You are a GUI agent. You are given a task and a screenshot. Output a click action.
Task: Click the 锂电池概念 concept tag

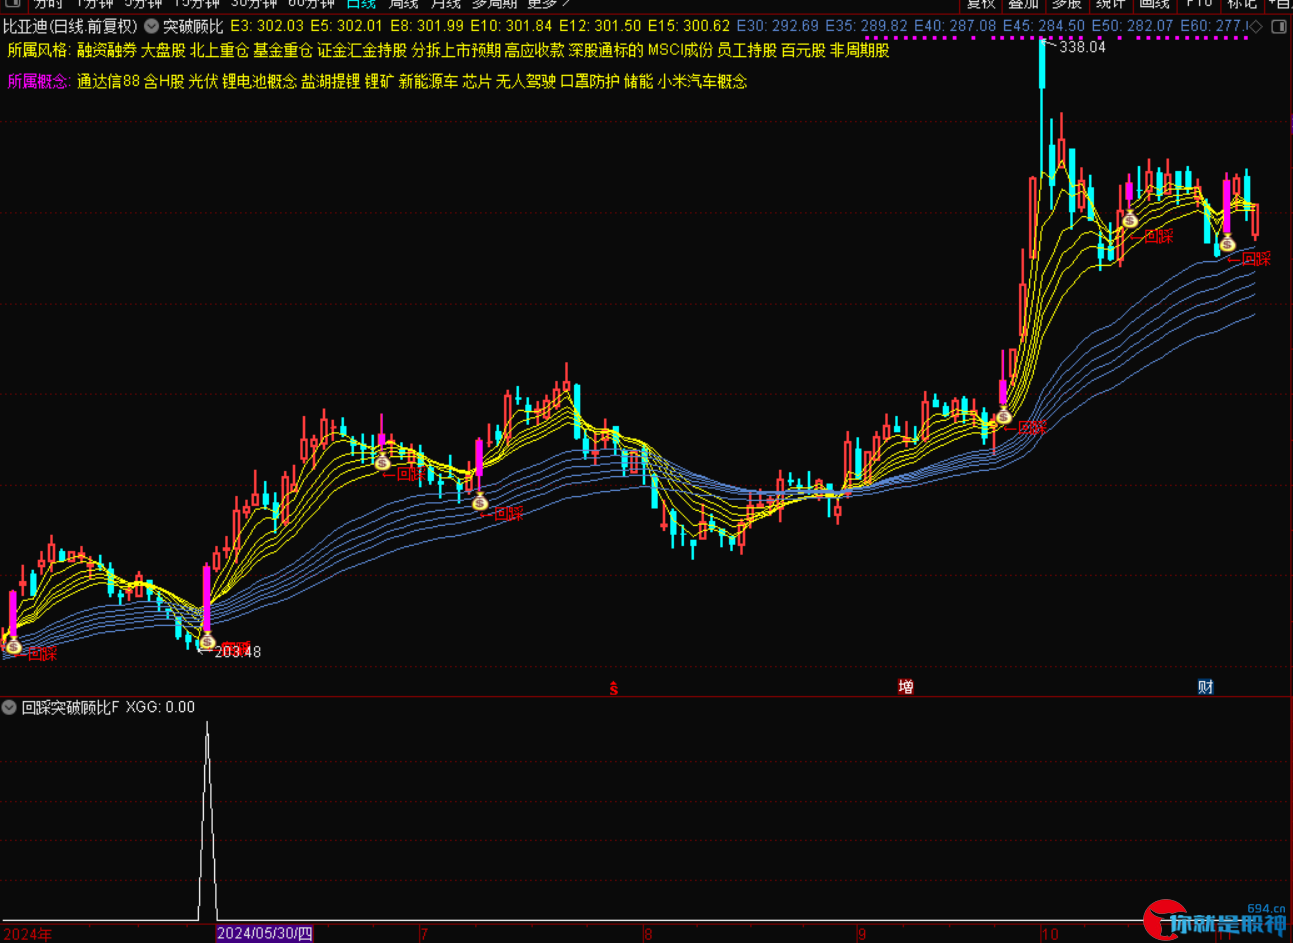(259, 82)
